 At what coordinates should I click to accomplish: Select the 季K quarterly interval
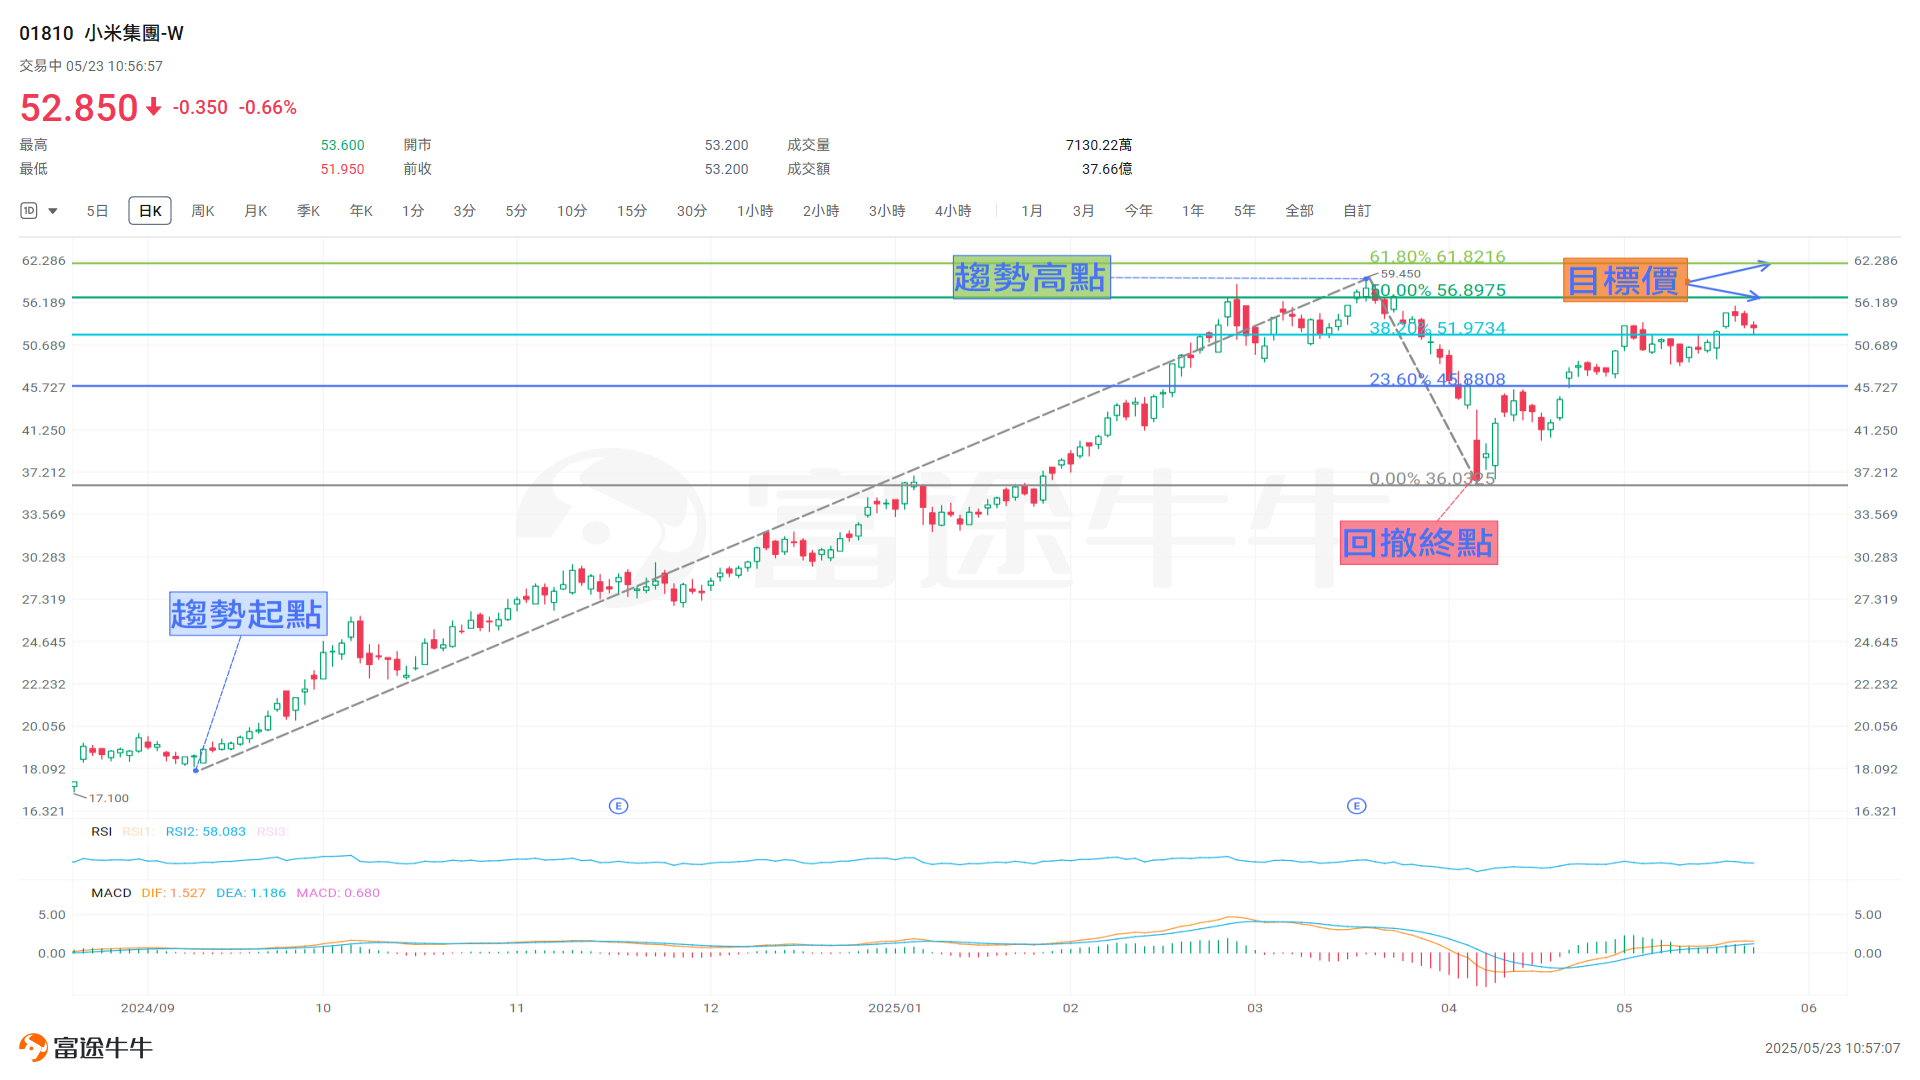click(x=308, y=211)
